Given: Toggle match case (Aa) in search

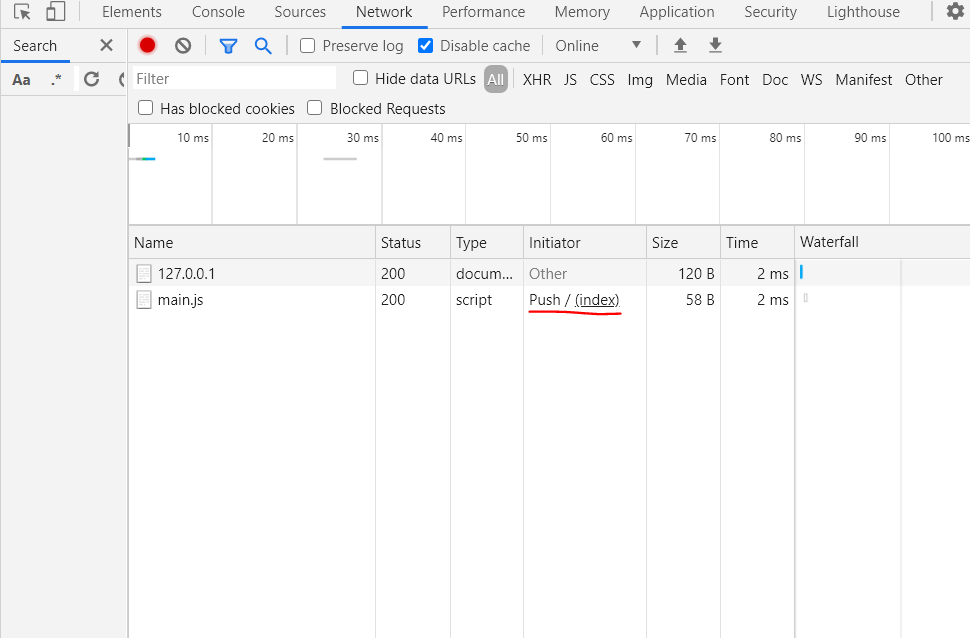Looking at the screenshot, I should click(21, 80).
